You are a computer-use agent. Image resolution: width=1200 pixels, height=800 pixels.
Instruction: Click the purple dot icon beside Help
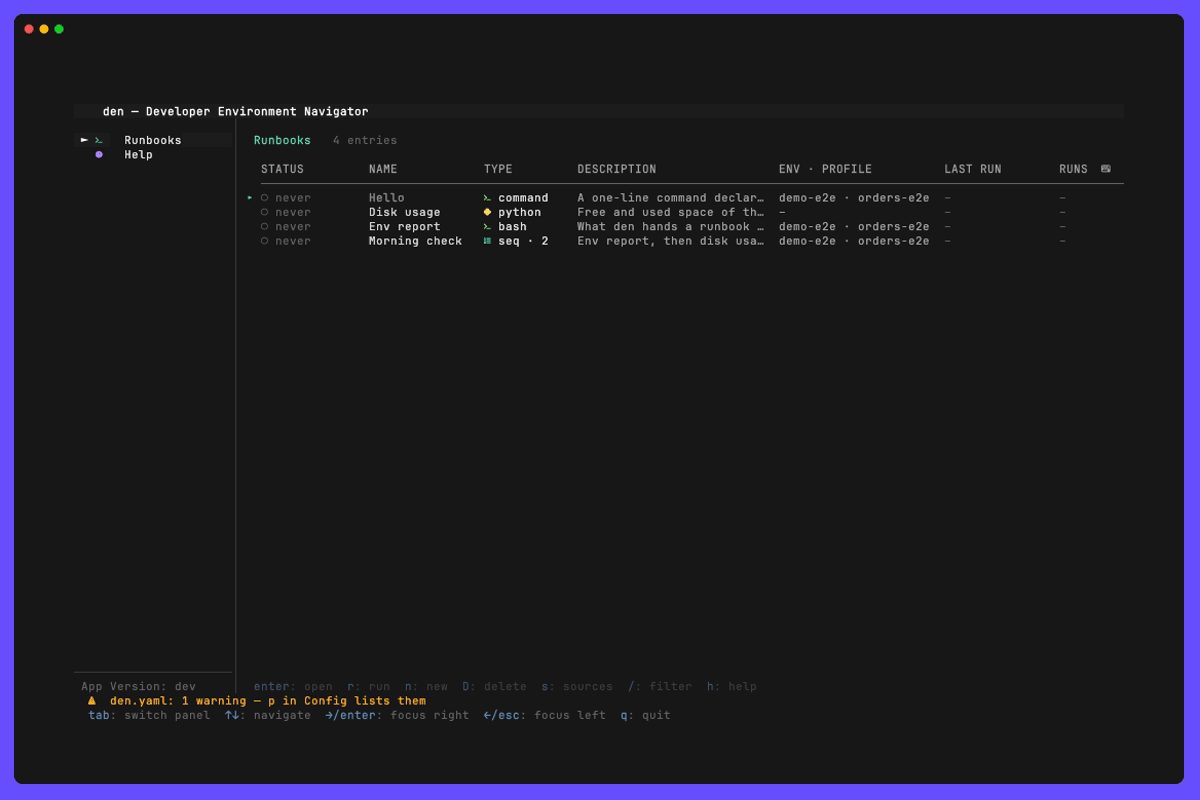[99, 155]
